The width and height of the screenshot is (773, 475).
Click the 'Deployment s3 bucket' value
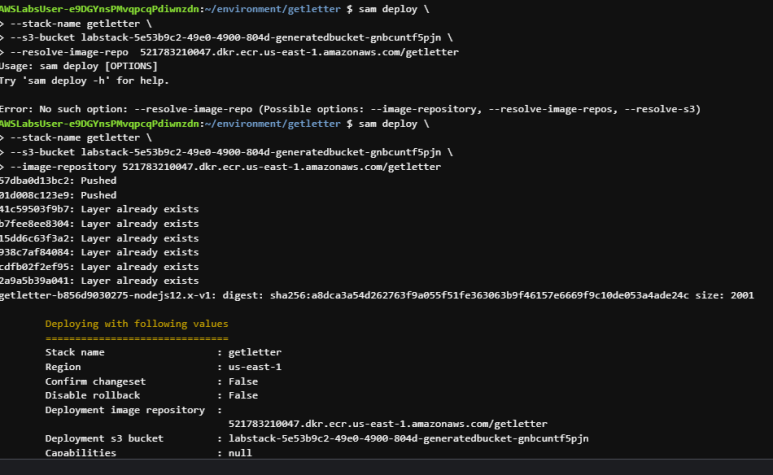(408, 439)
